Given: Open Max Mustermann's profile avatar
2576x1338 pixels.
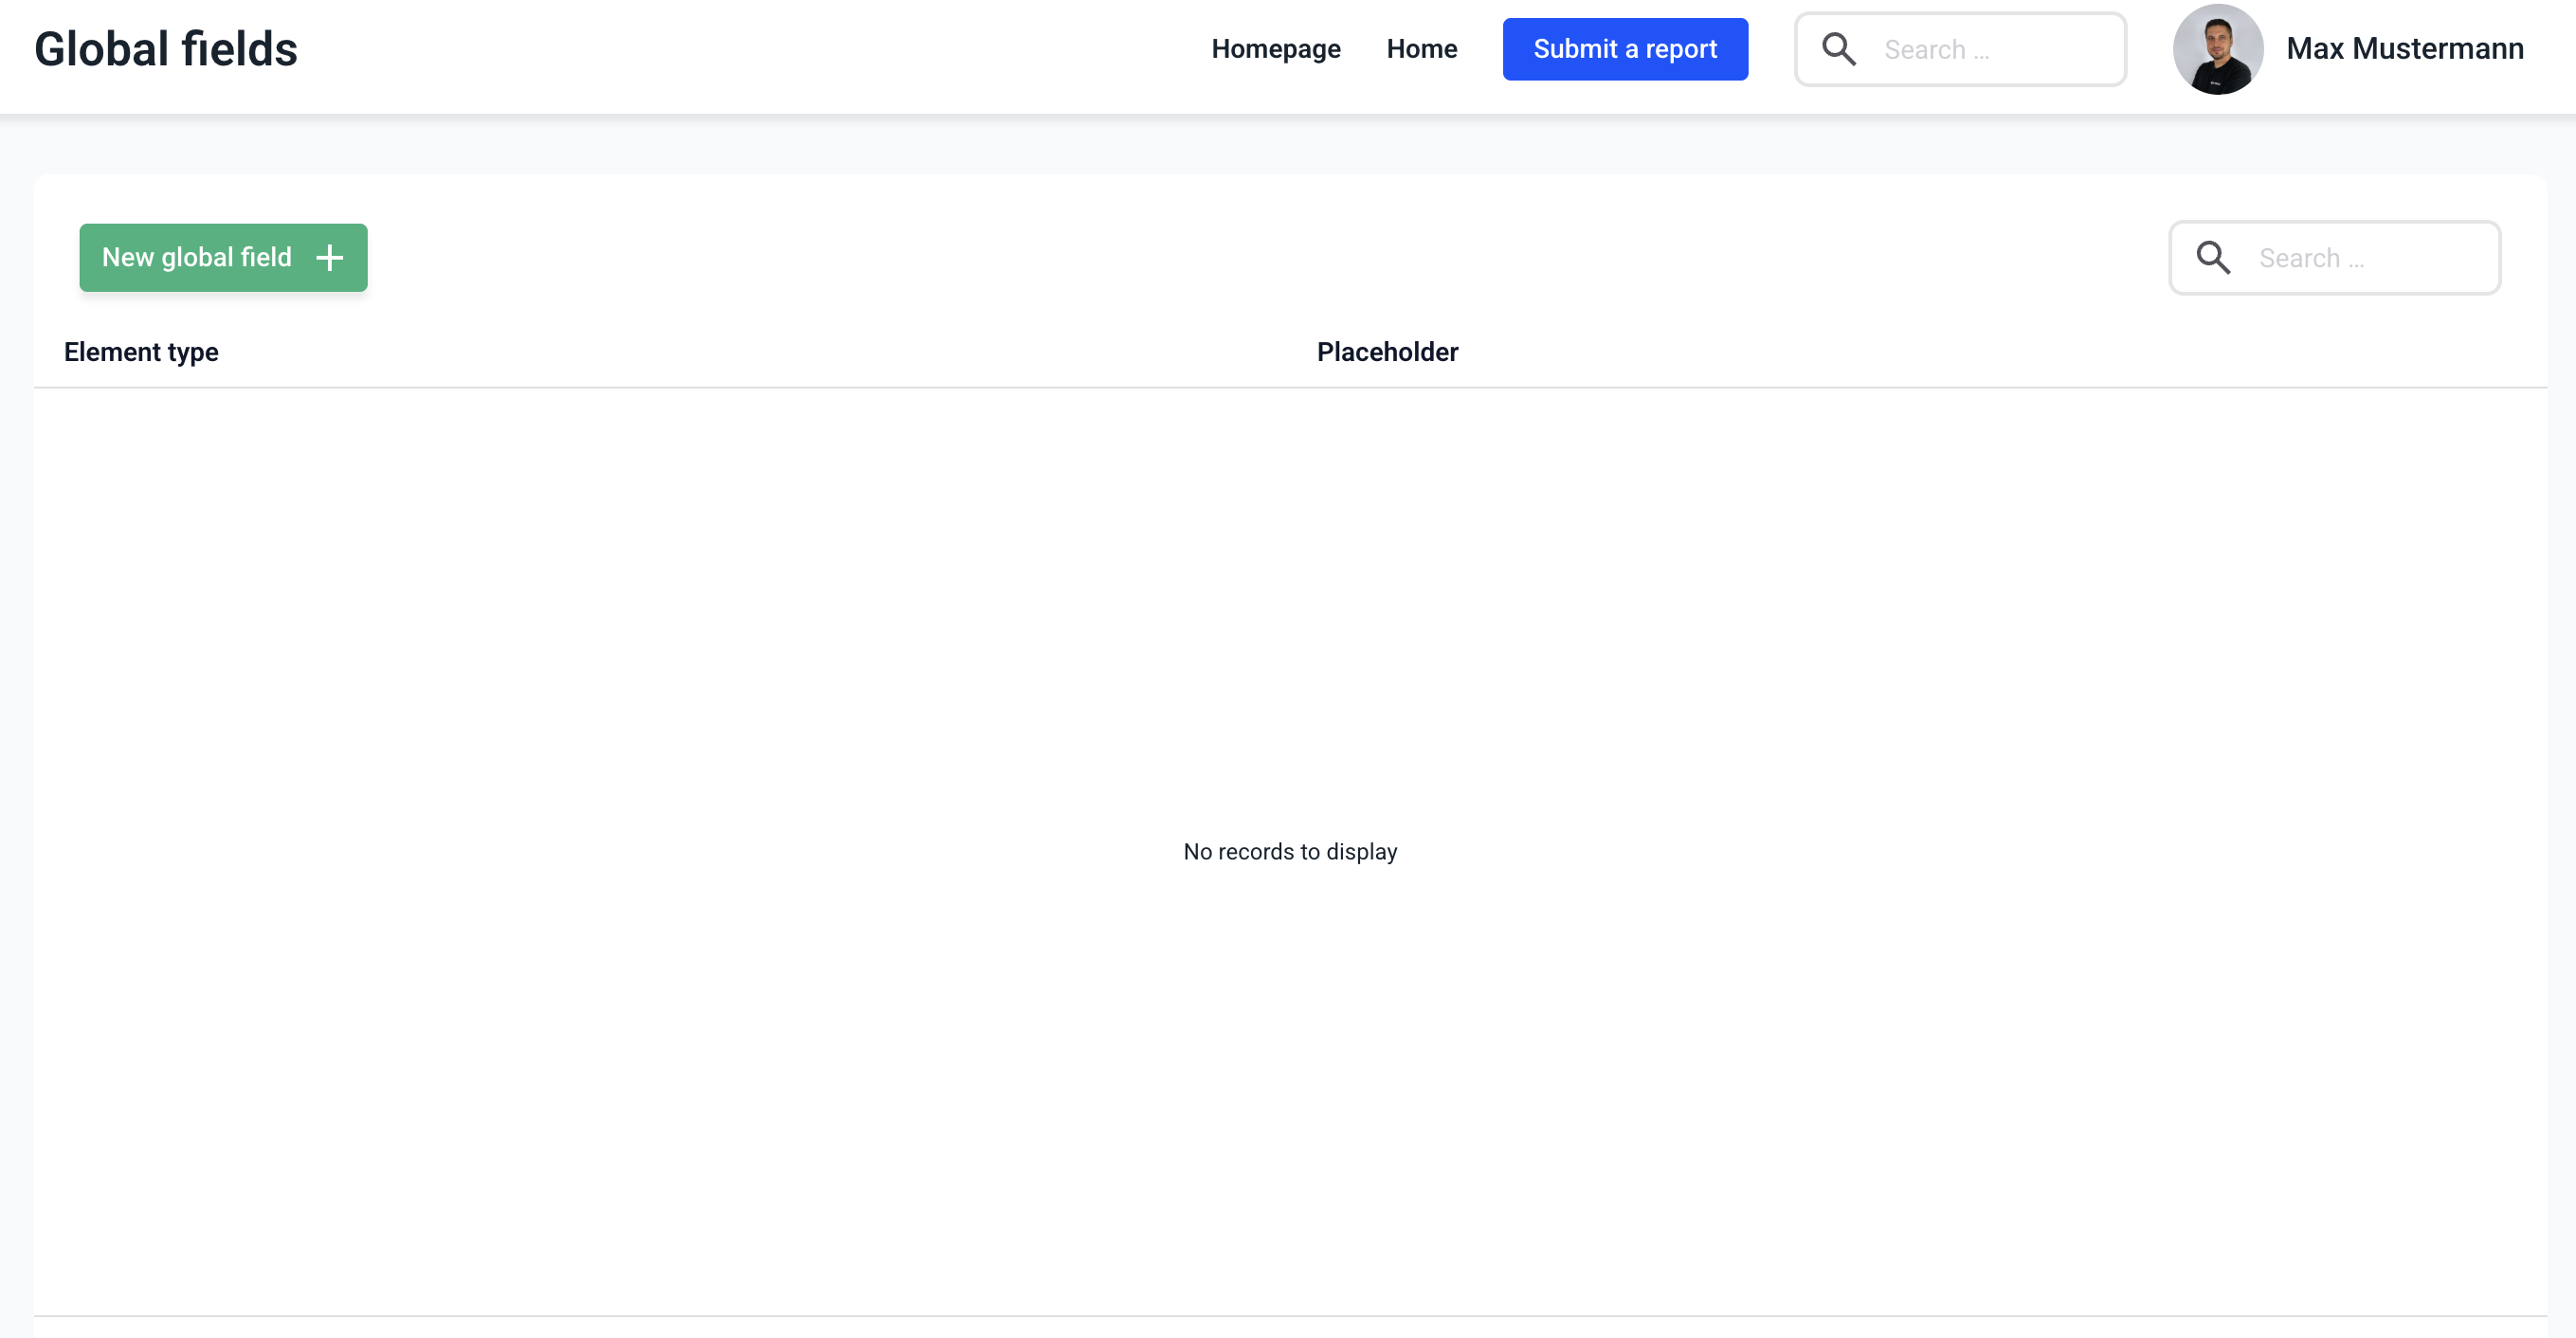Looking at the screenshot, I should [2217, 49].
